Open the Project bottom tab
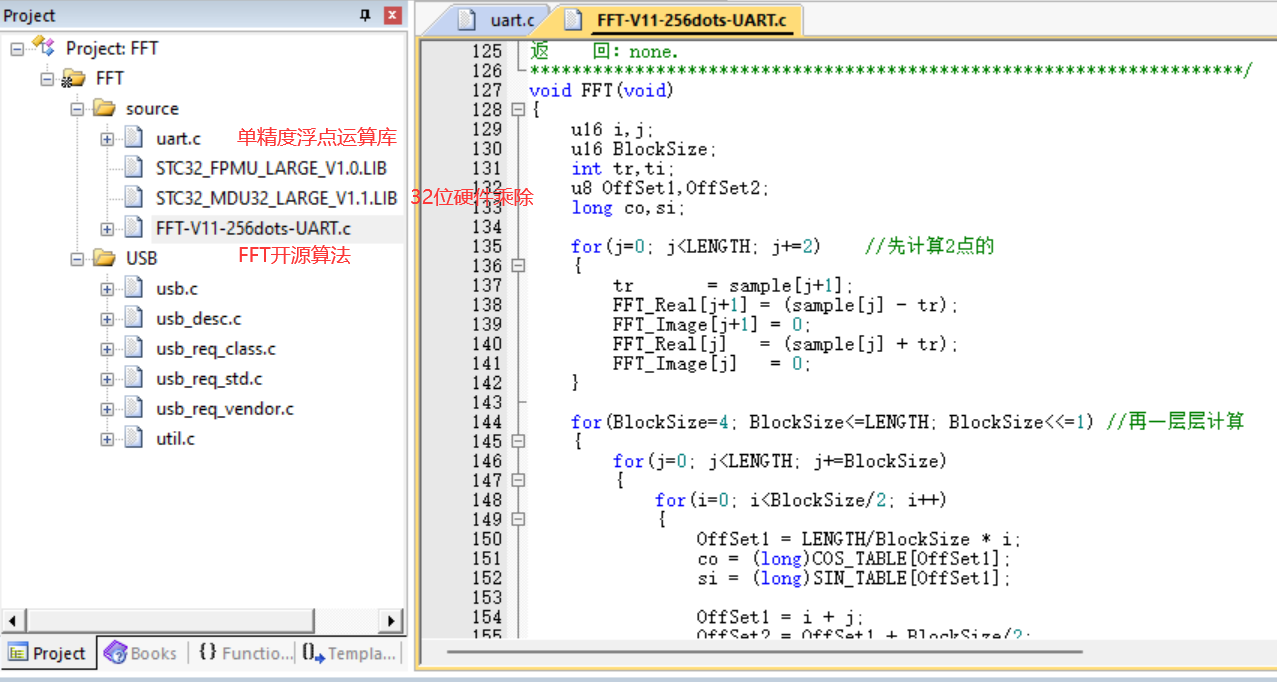 [x=48, y=653]
